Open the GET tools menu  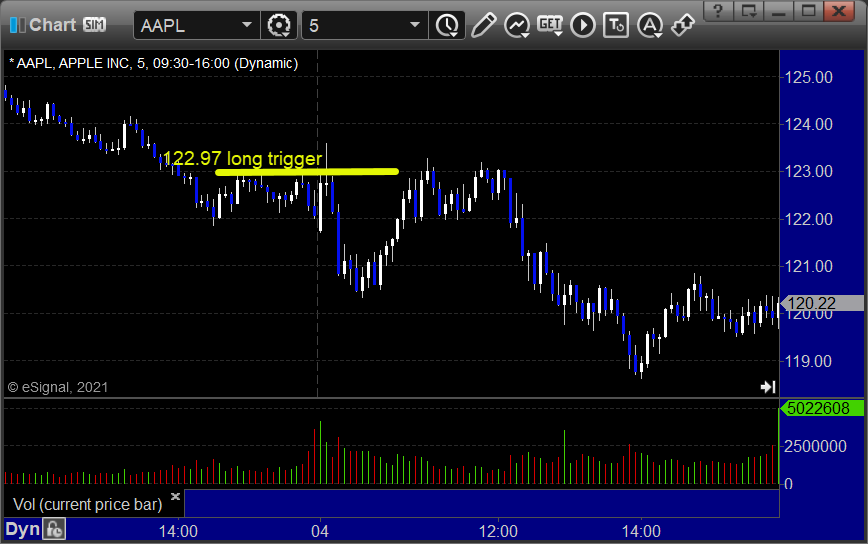pos(550,25)
